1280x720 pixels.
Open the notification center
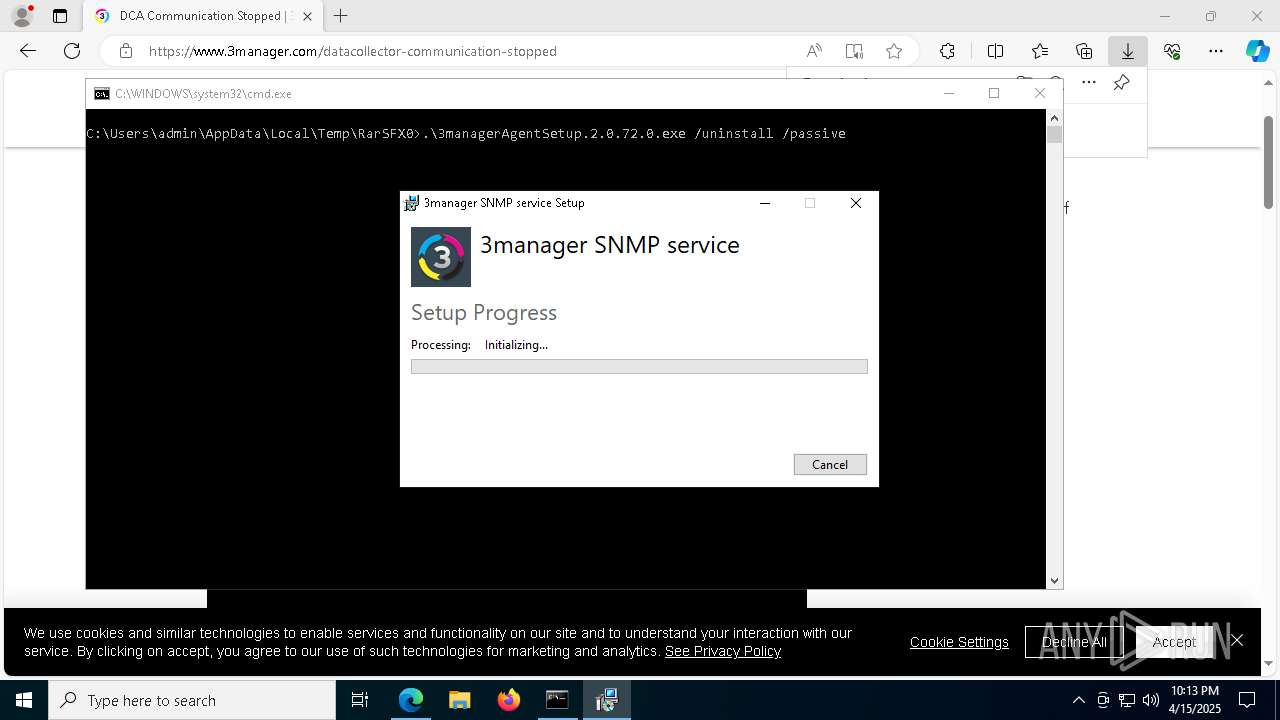1248,700
